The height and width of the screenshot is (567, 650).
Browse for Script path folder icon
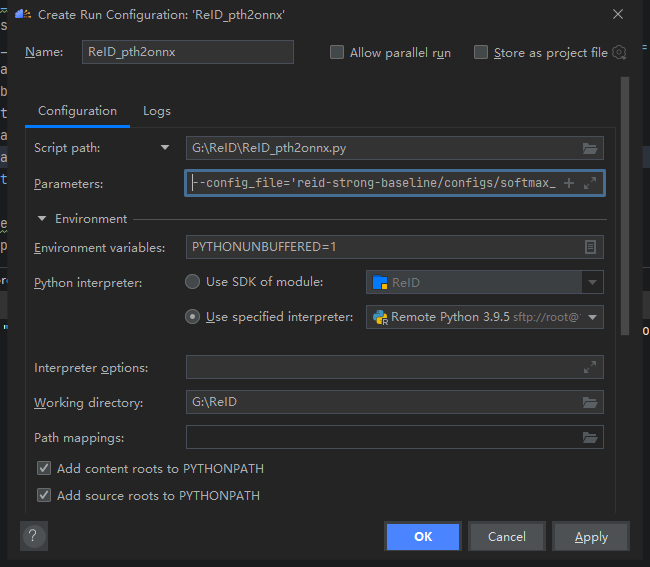point(591,148)
